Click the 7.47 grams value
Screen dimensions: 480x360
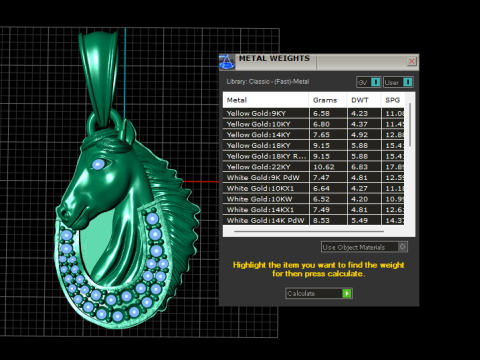(x=321, y=177)
